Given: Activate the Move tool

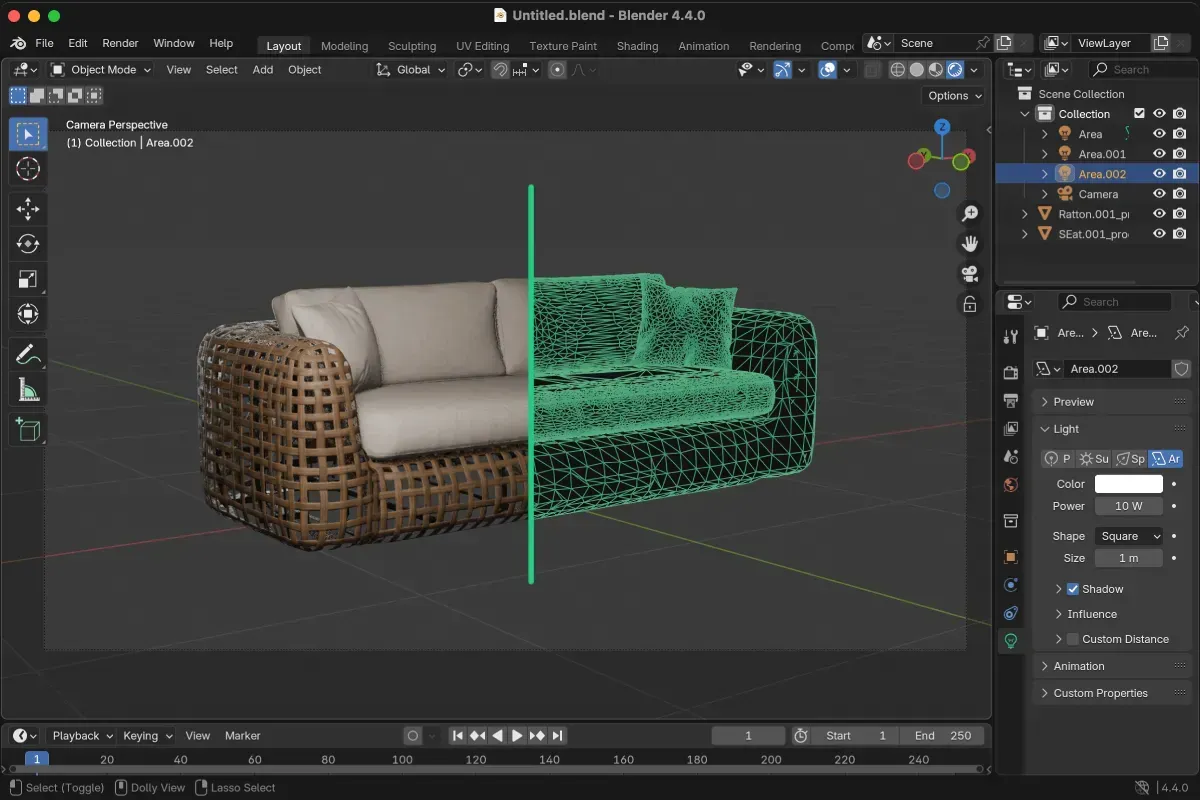Looking at the screenshot, I should (x=28, y=209).
